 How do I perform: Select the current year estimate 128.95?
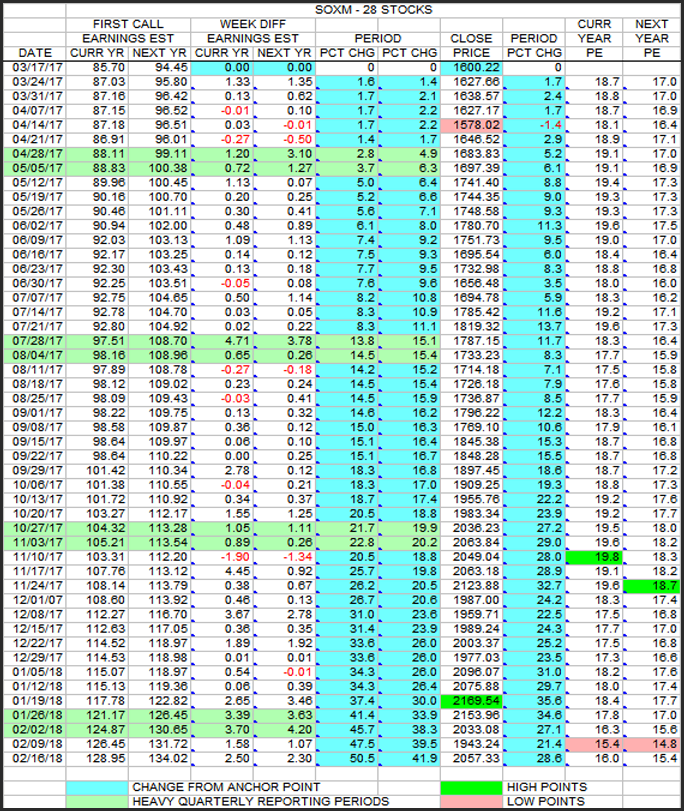(97, 758)
